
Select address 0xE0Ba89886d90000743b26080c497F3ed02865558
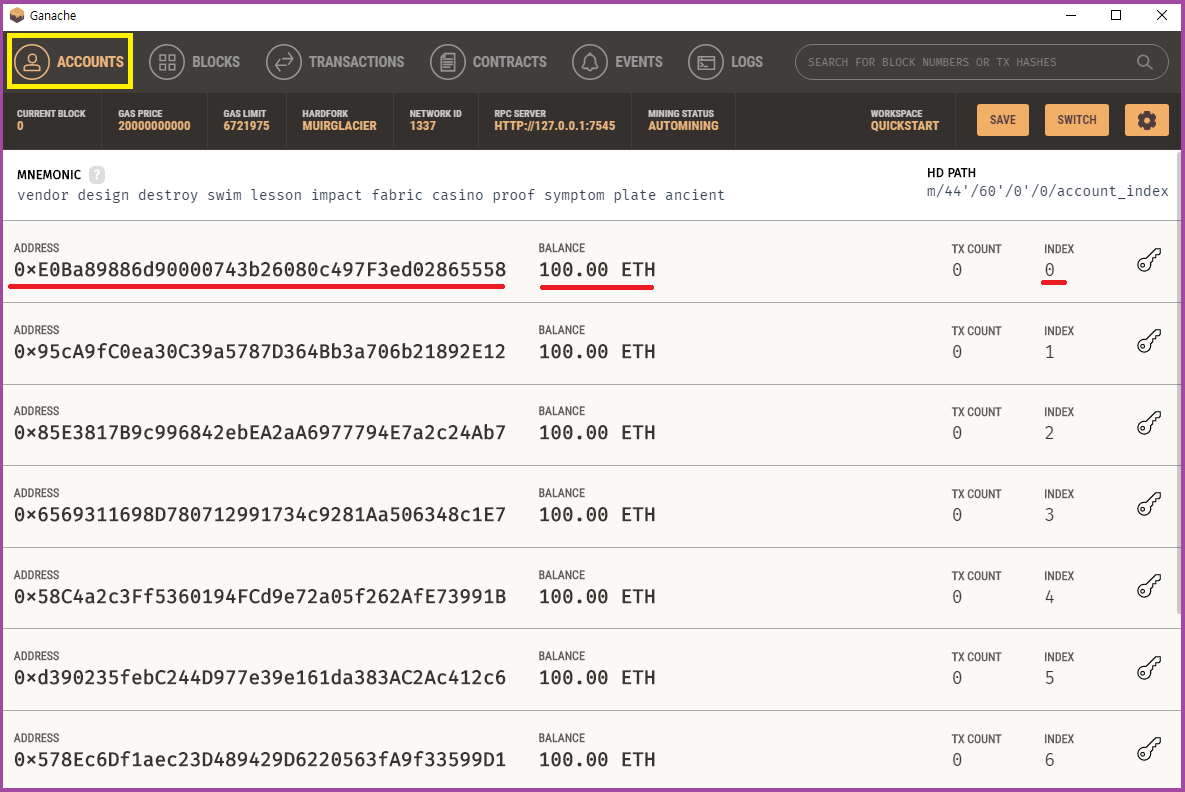tap(260, 270)
